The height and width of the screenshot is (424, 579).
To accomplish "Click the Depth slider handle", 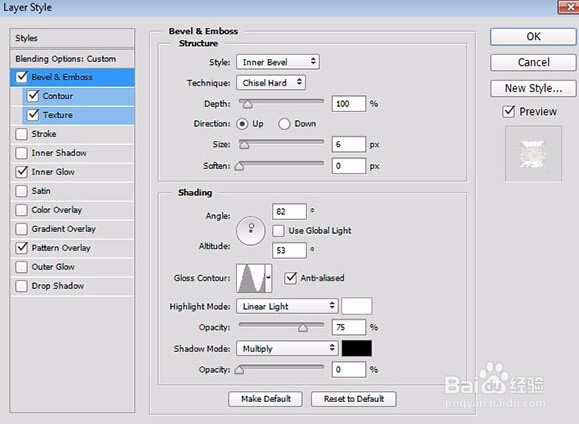I will [x=247, y=105].
